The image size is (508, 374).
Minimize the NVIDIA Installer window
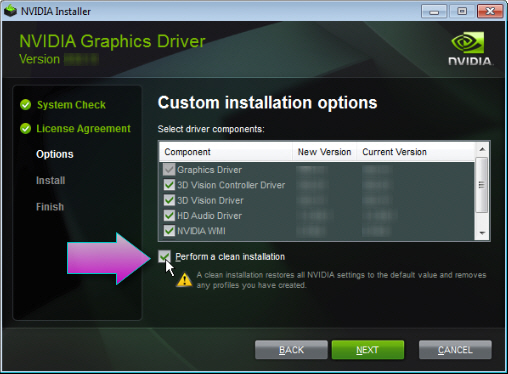tap(434, 11)
